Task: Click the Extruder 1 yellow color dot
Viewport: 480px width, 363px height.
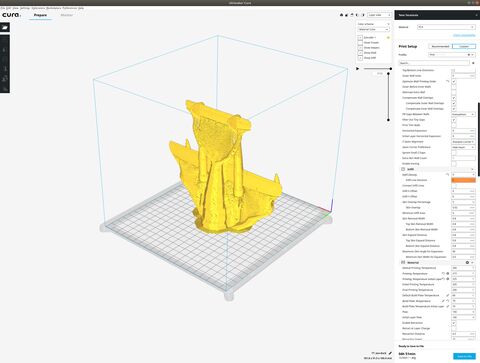Action: (x=388, y=38)
